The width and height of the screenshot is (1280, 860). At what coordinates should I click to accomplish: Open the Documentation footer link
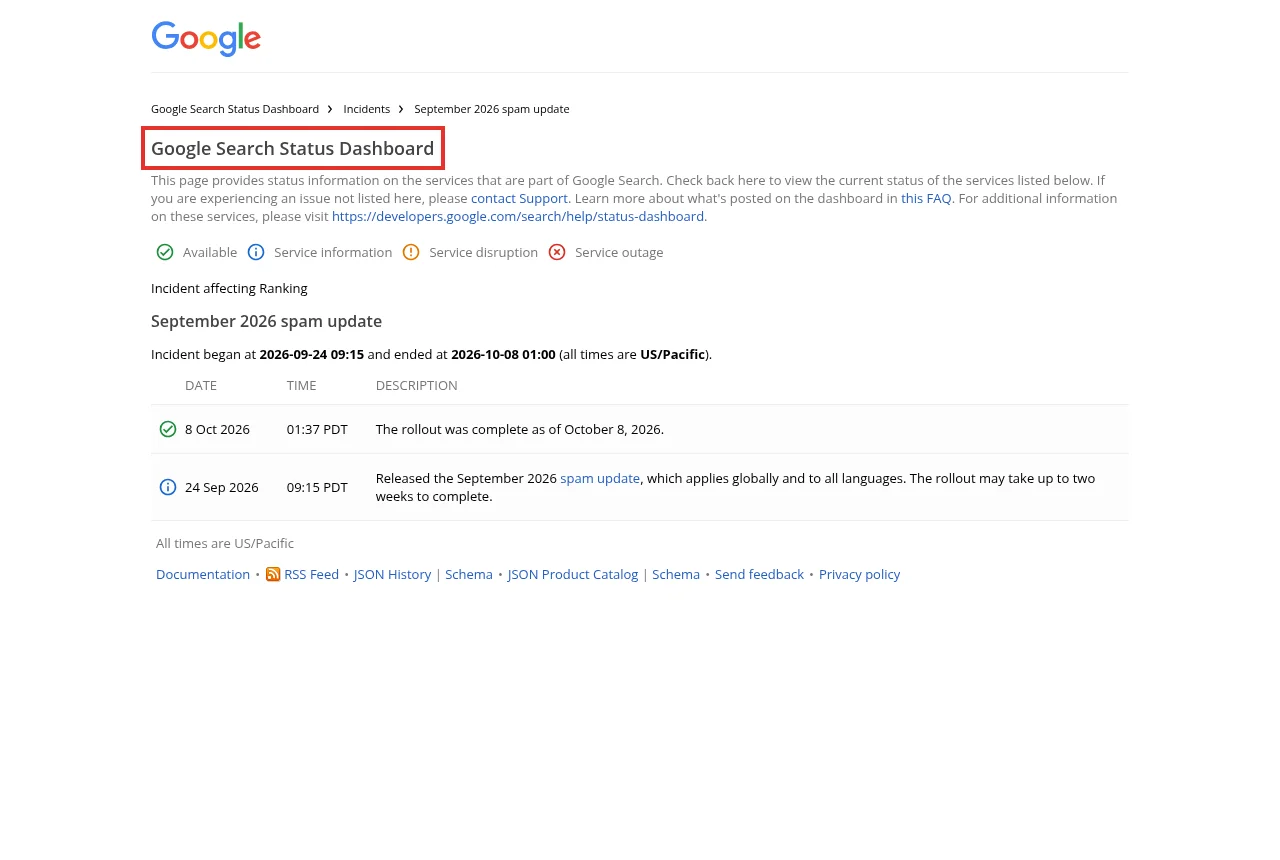point(203,574)
